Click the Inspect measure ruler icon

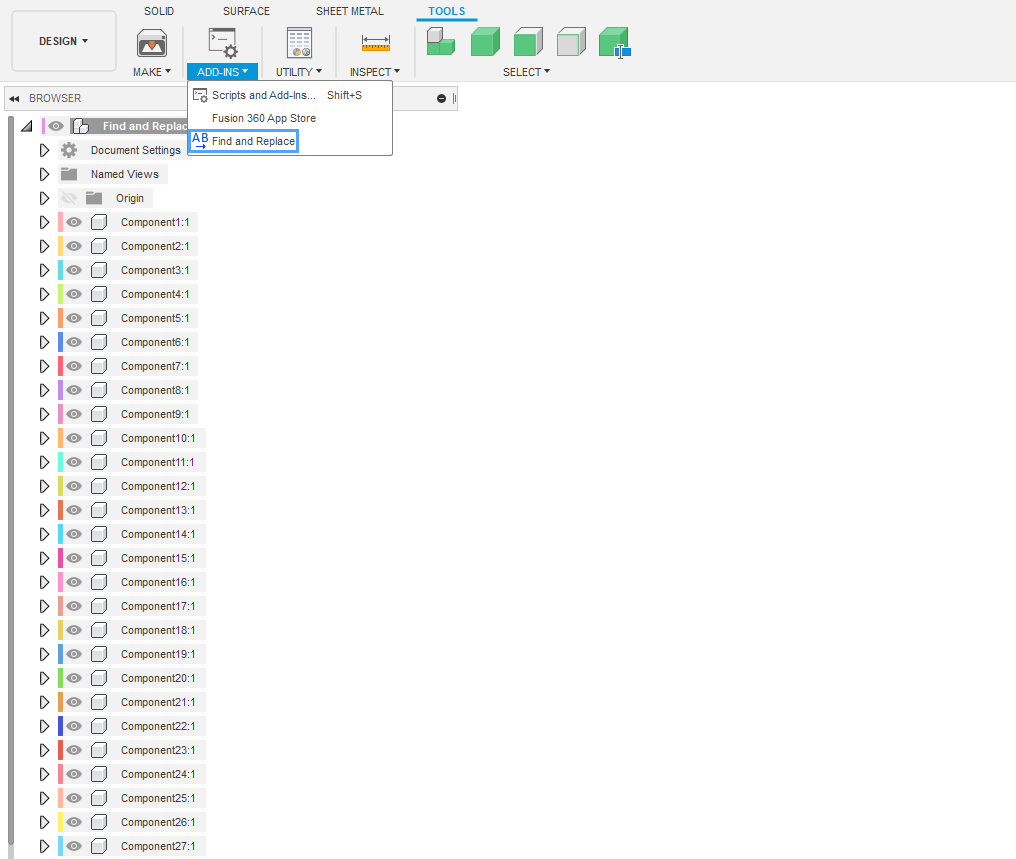(375, 43)
